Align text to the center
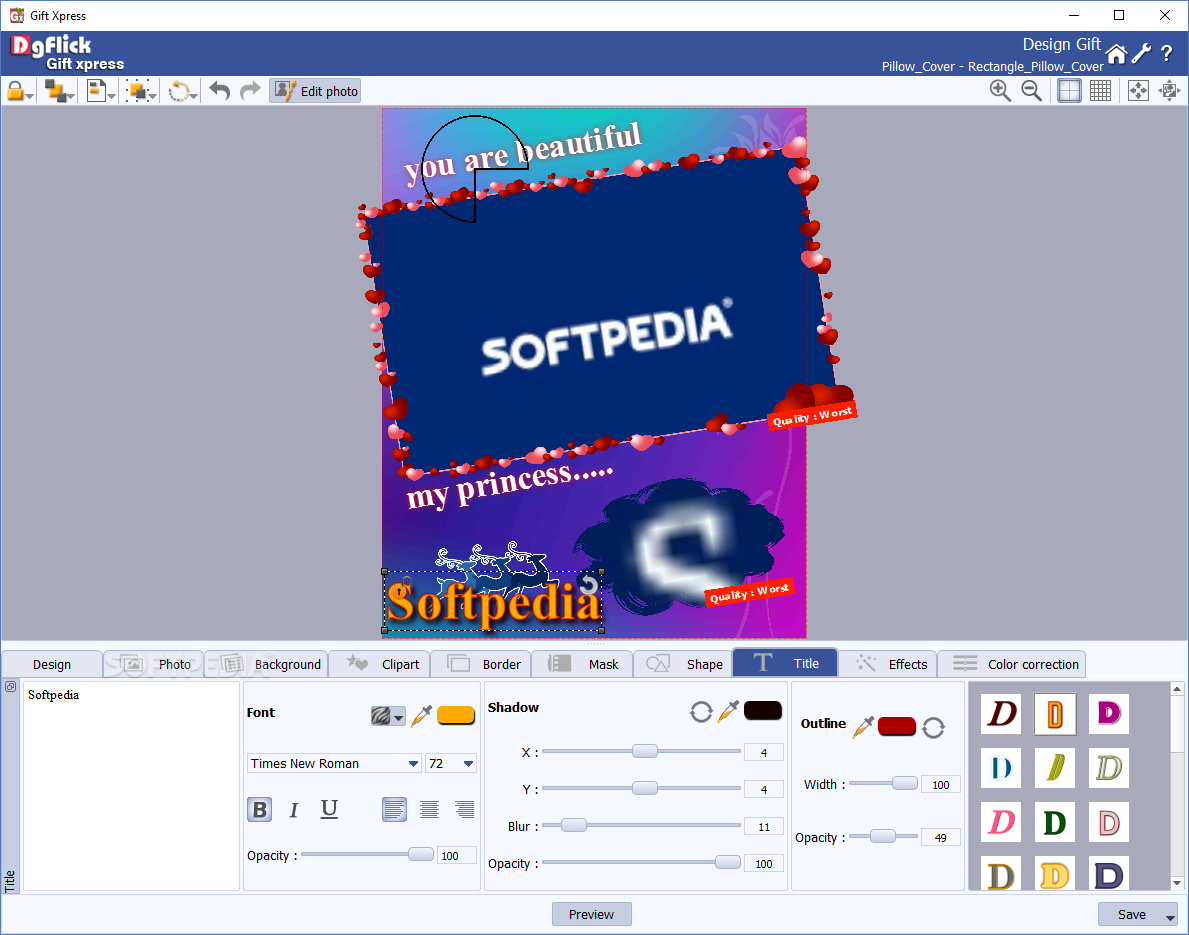The height and width of the screenshot is (935, 1189). pos(429,810)
